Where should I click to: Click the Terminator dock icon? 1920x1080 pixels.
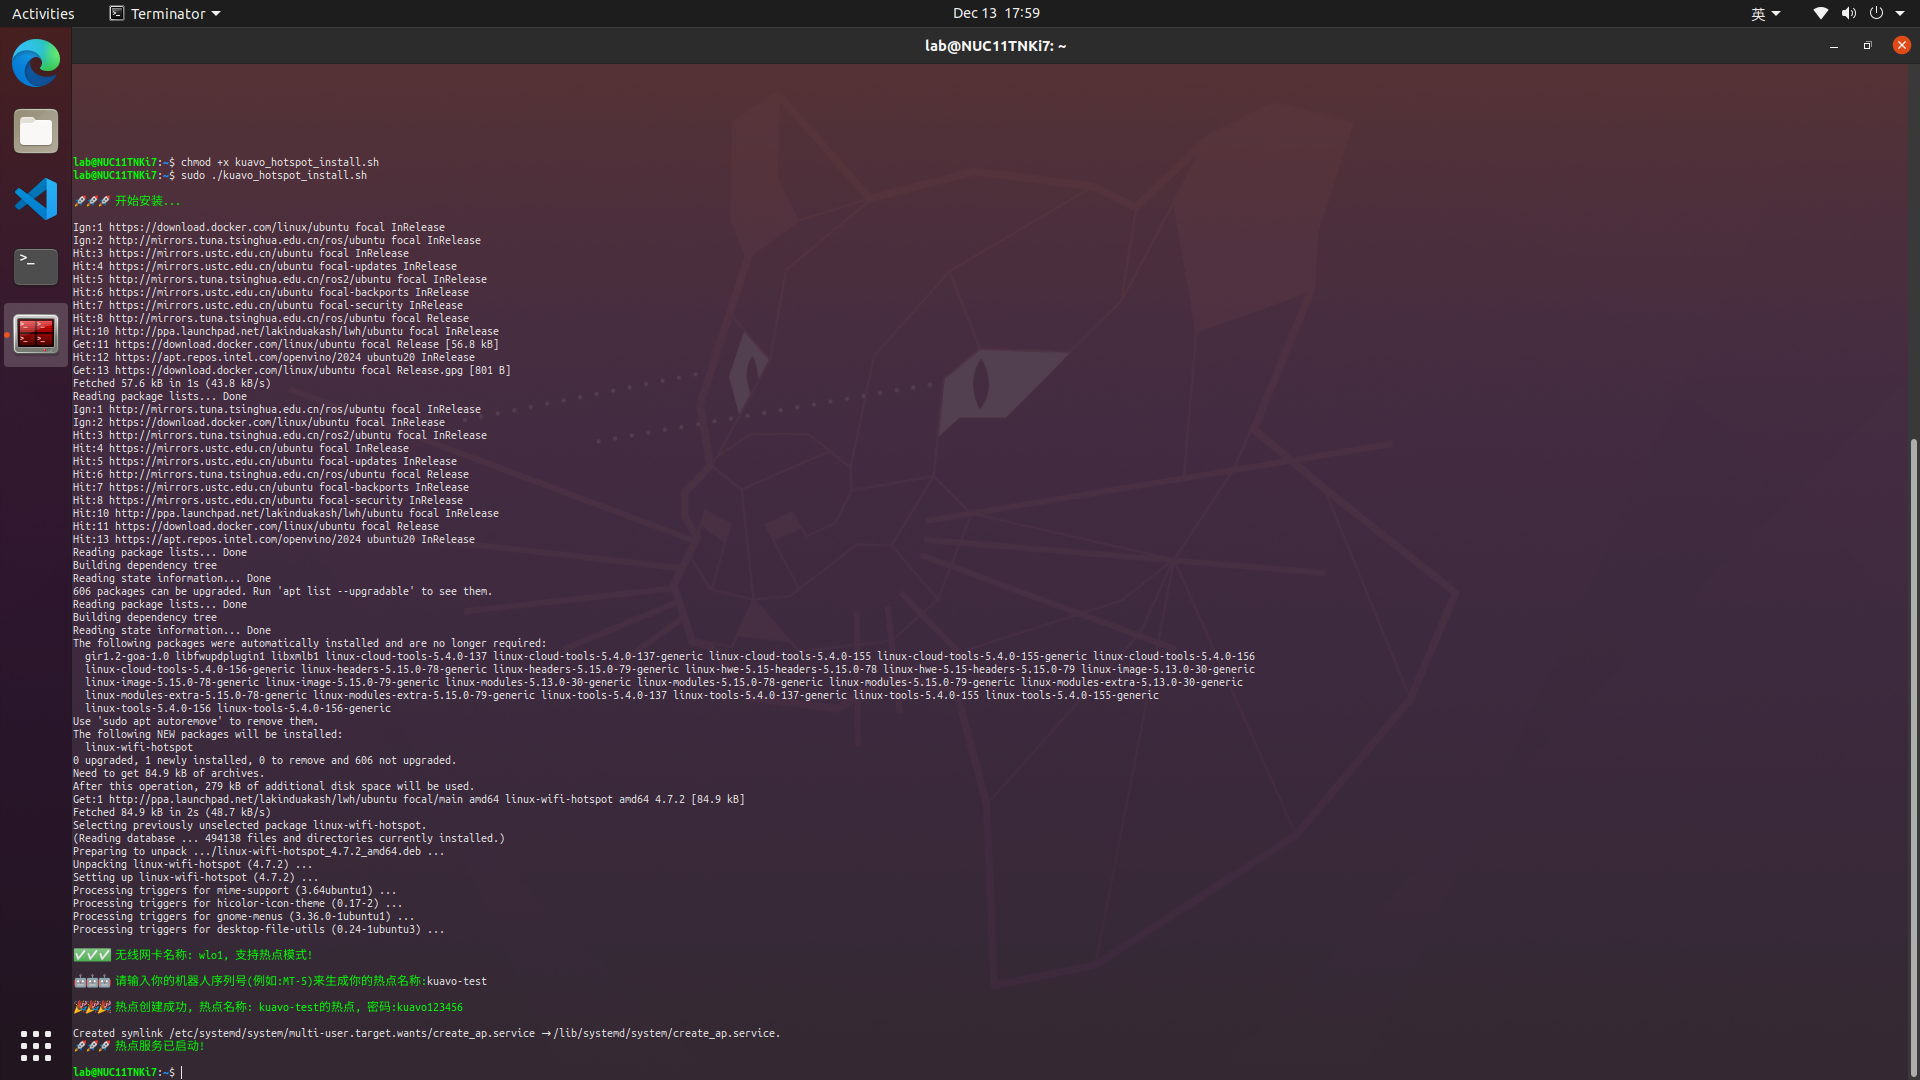click(36, 334)
